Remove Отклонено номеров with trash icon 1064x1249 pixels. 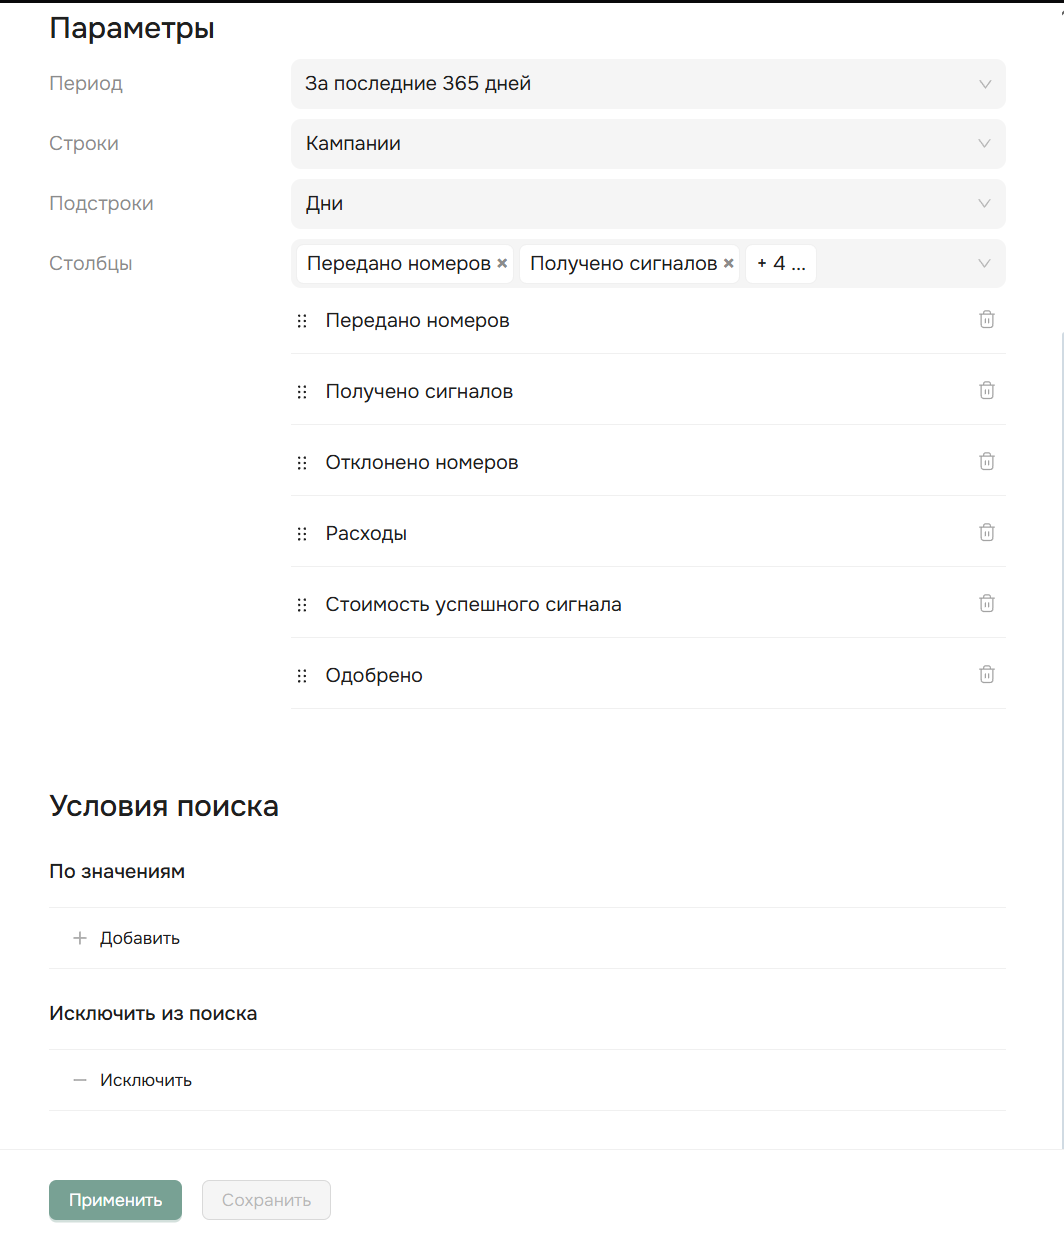click(x=986, y=462)
